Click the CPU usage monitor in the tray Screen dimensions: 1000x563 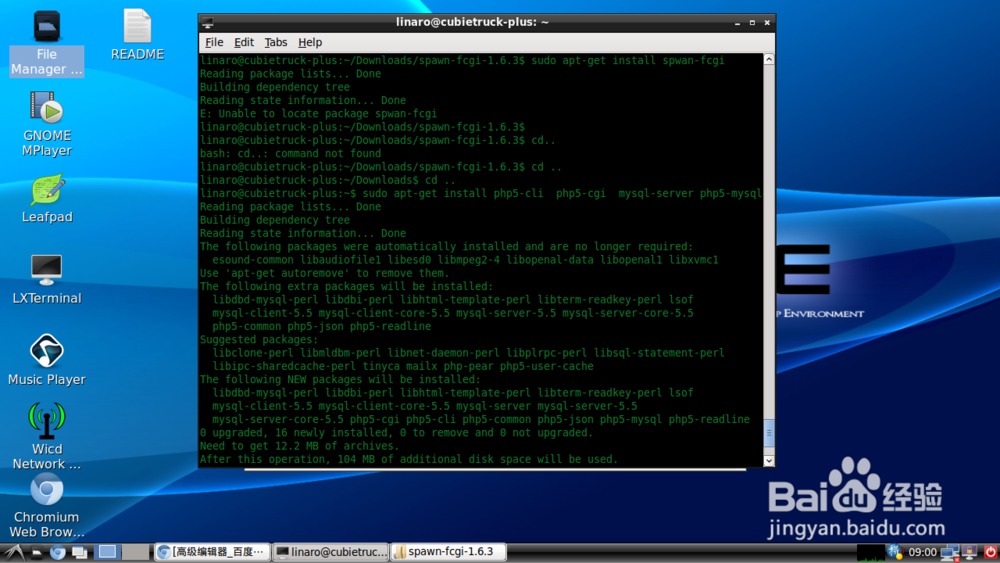tap(871, 553)
